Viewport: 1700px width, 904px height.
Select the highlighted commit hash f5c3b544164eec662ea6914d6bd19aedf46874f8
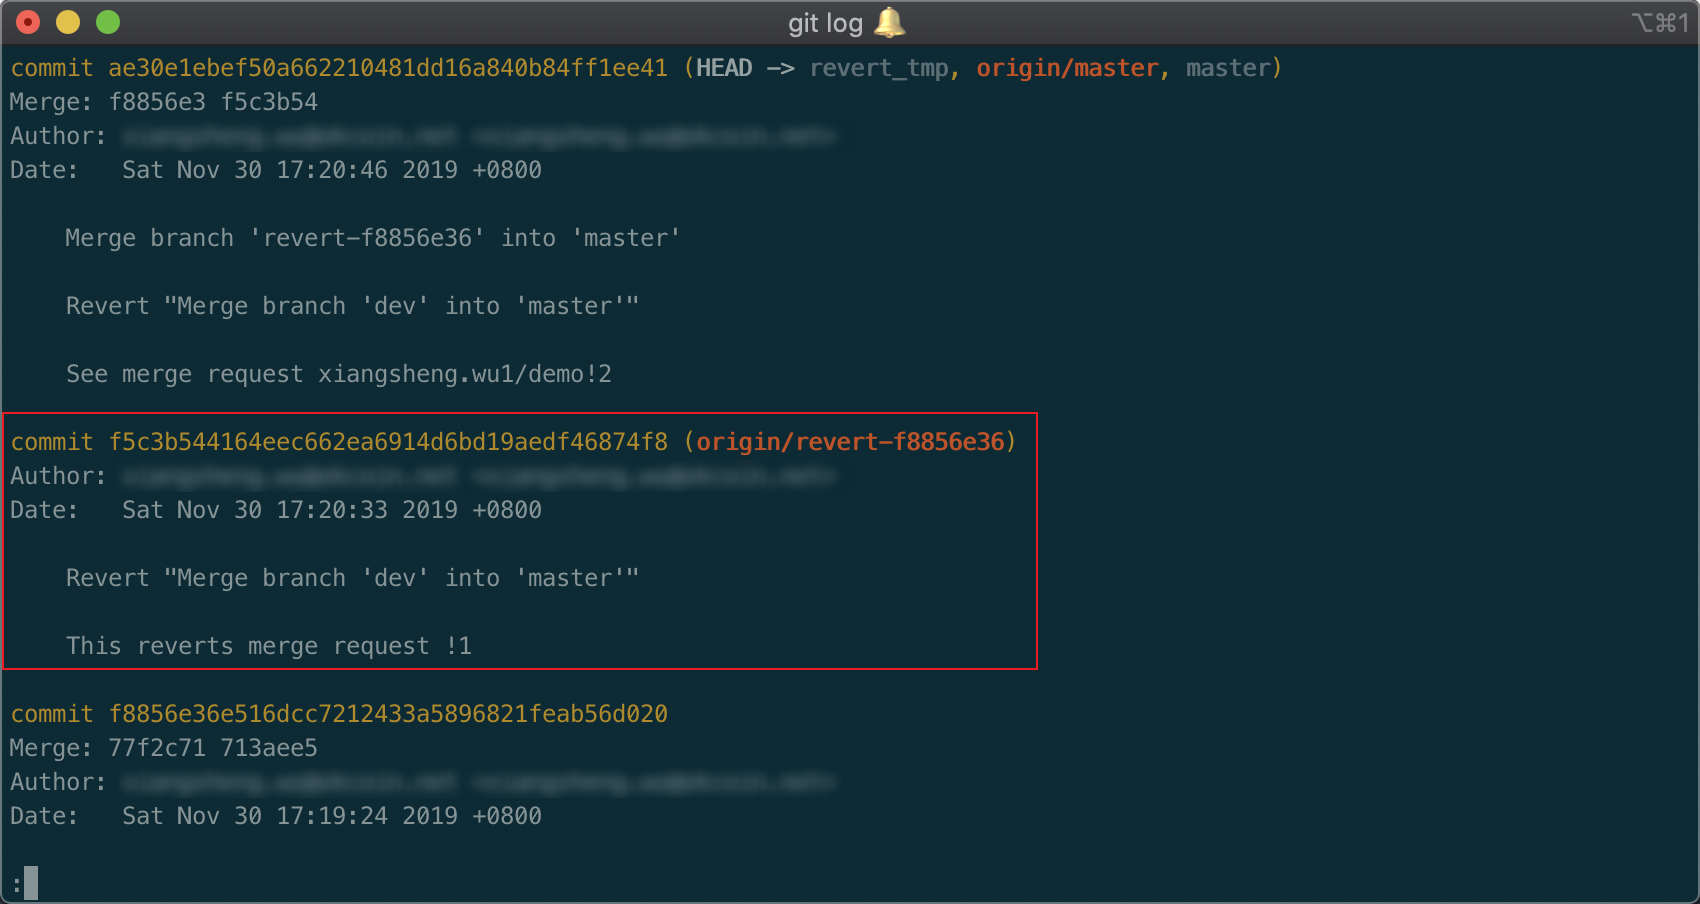(x=387, y=441)
